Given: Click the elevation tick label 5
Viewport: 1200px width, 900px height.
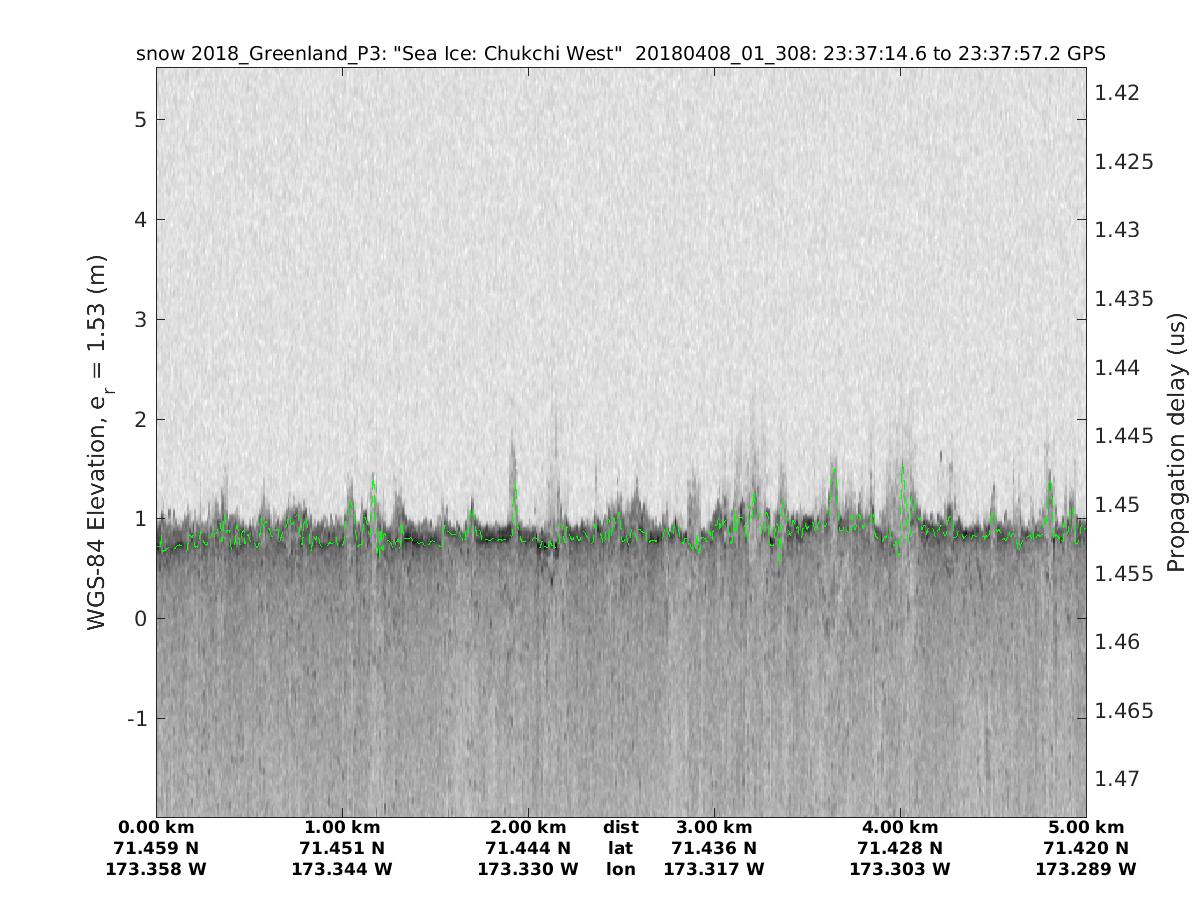Looking at the screenshot, I should [x=142, y=119].
